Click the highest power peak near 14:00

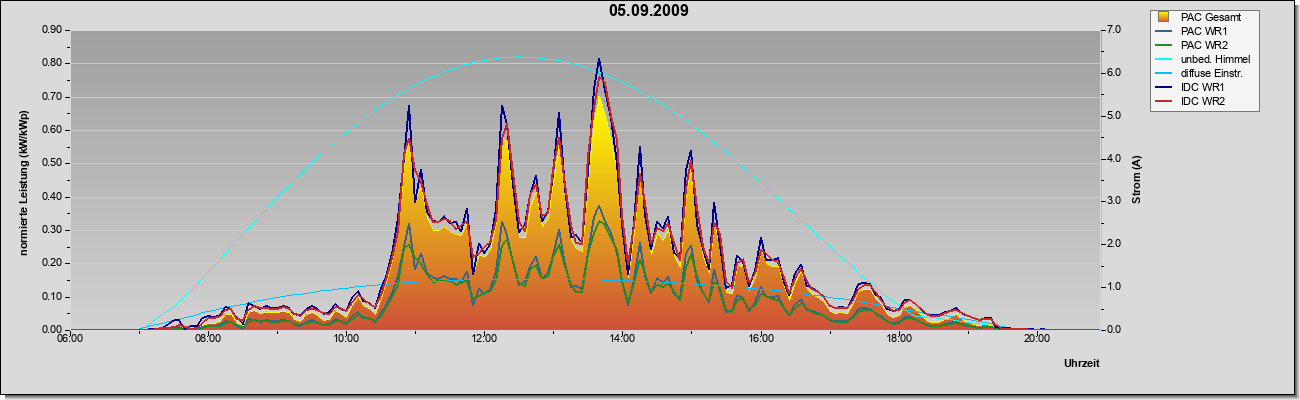(599, 59)
